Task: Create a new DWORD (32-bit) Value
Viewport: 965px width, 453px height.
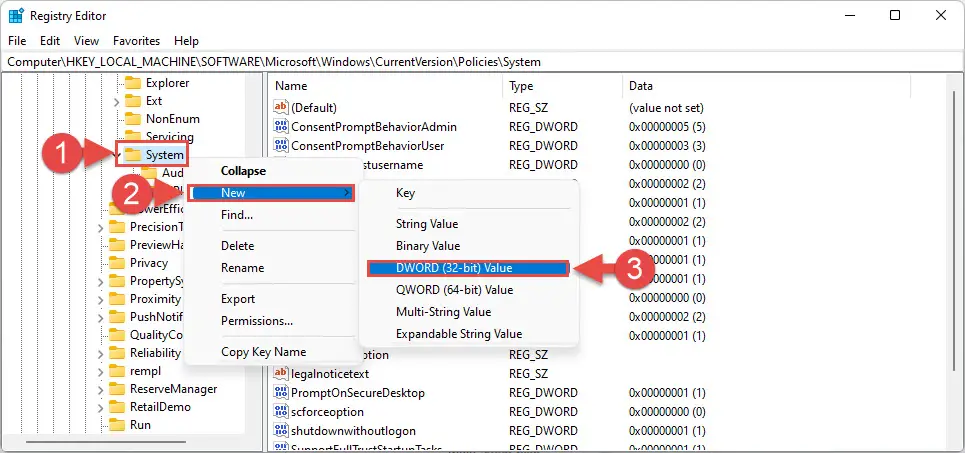Action: [x=468, y=268]
